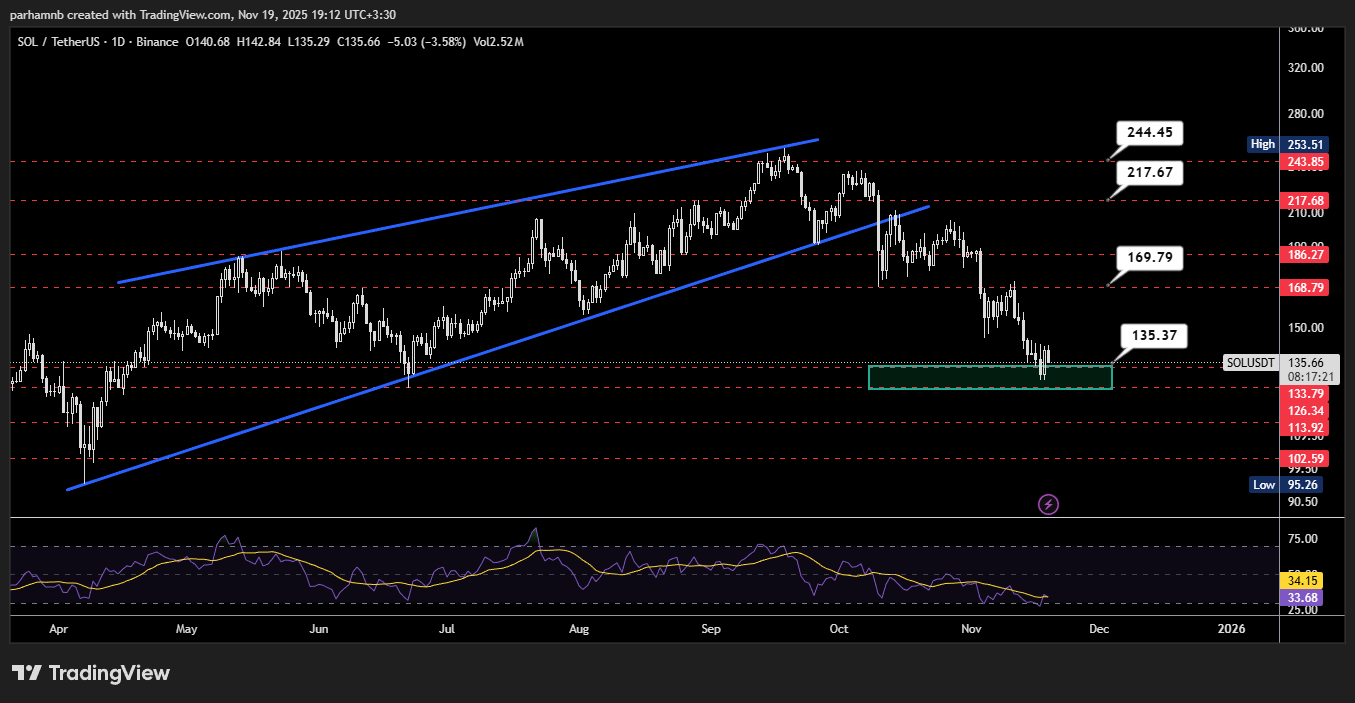The height and width of the screenshot is (703, 1355).
Task: Click the red 102.59 price axis label
Action: coord(1302,459)
